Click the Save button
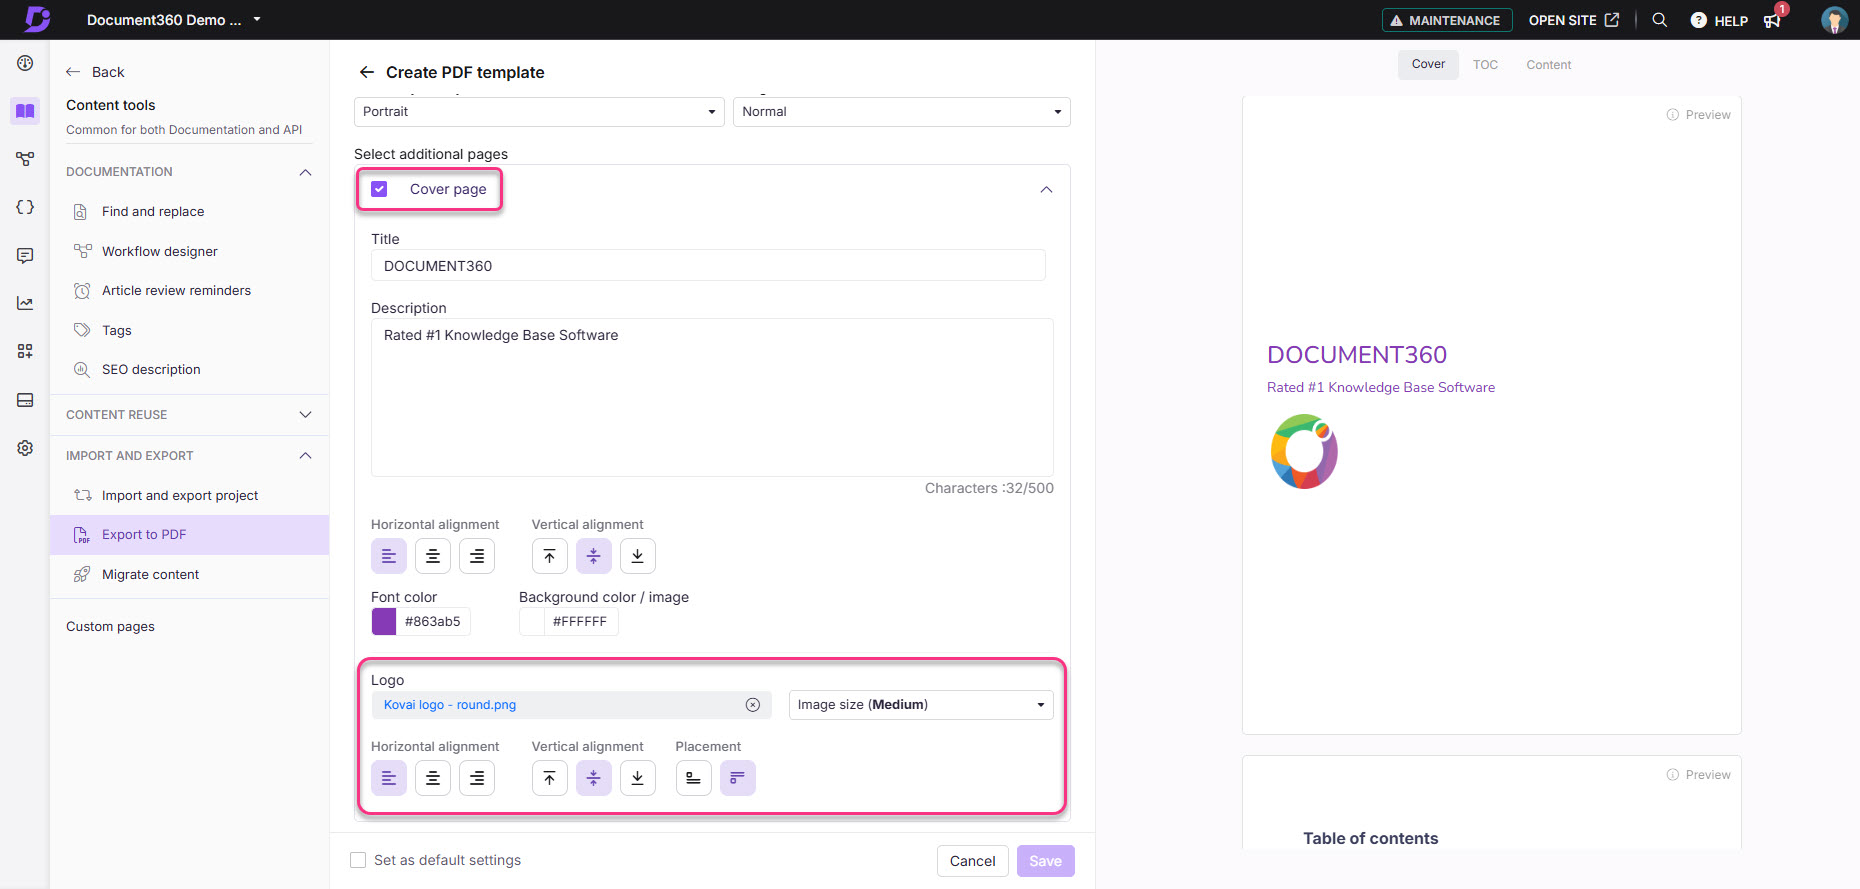 point(1046,861)
